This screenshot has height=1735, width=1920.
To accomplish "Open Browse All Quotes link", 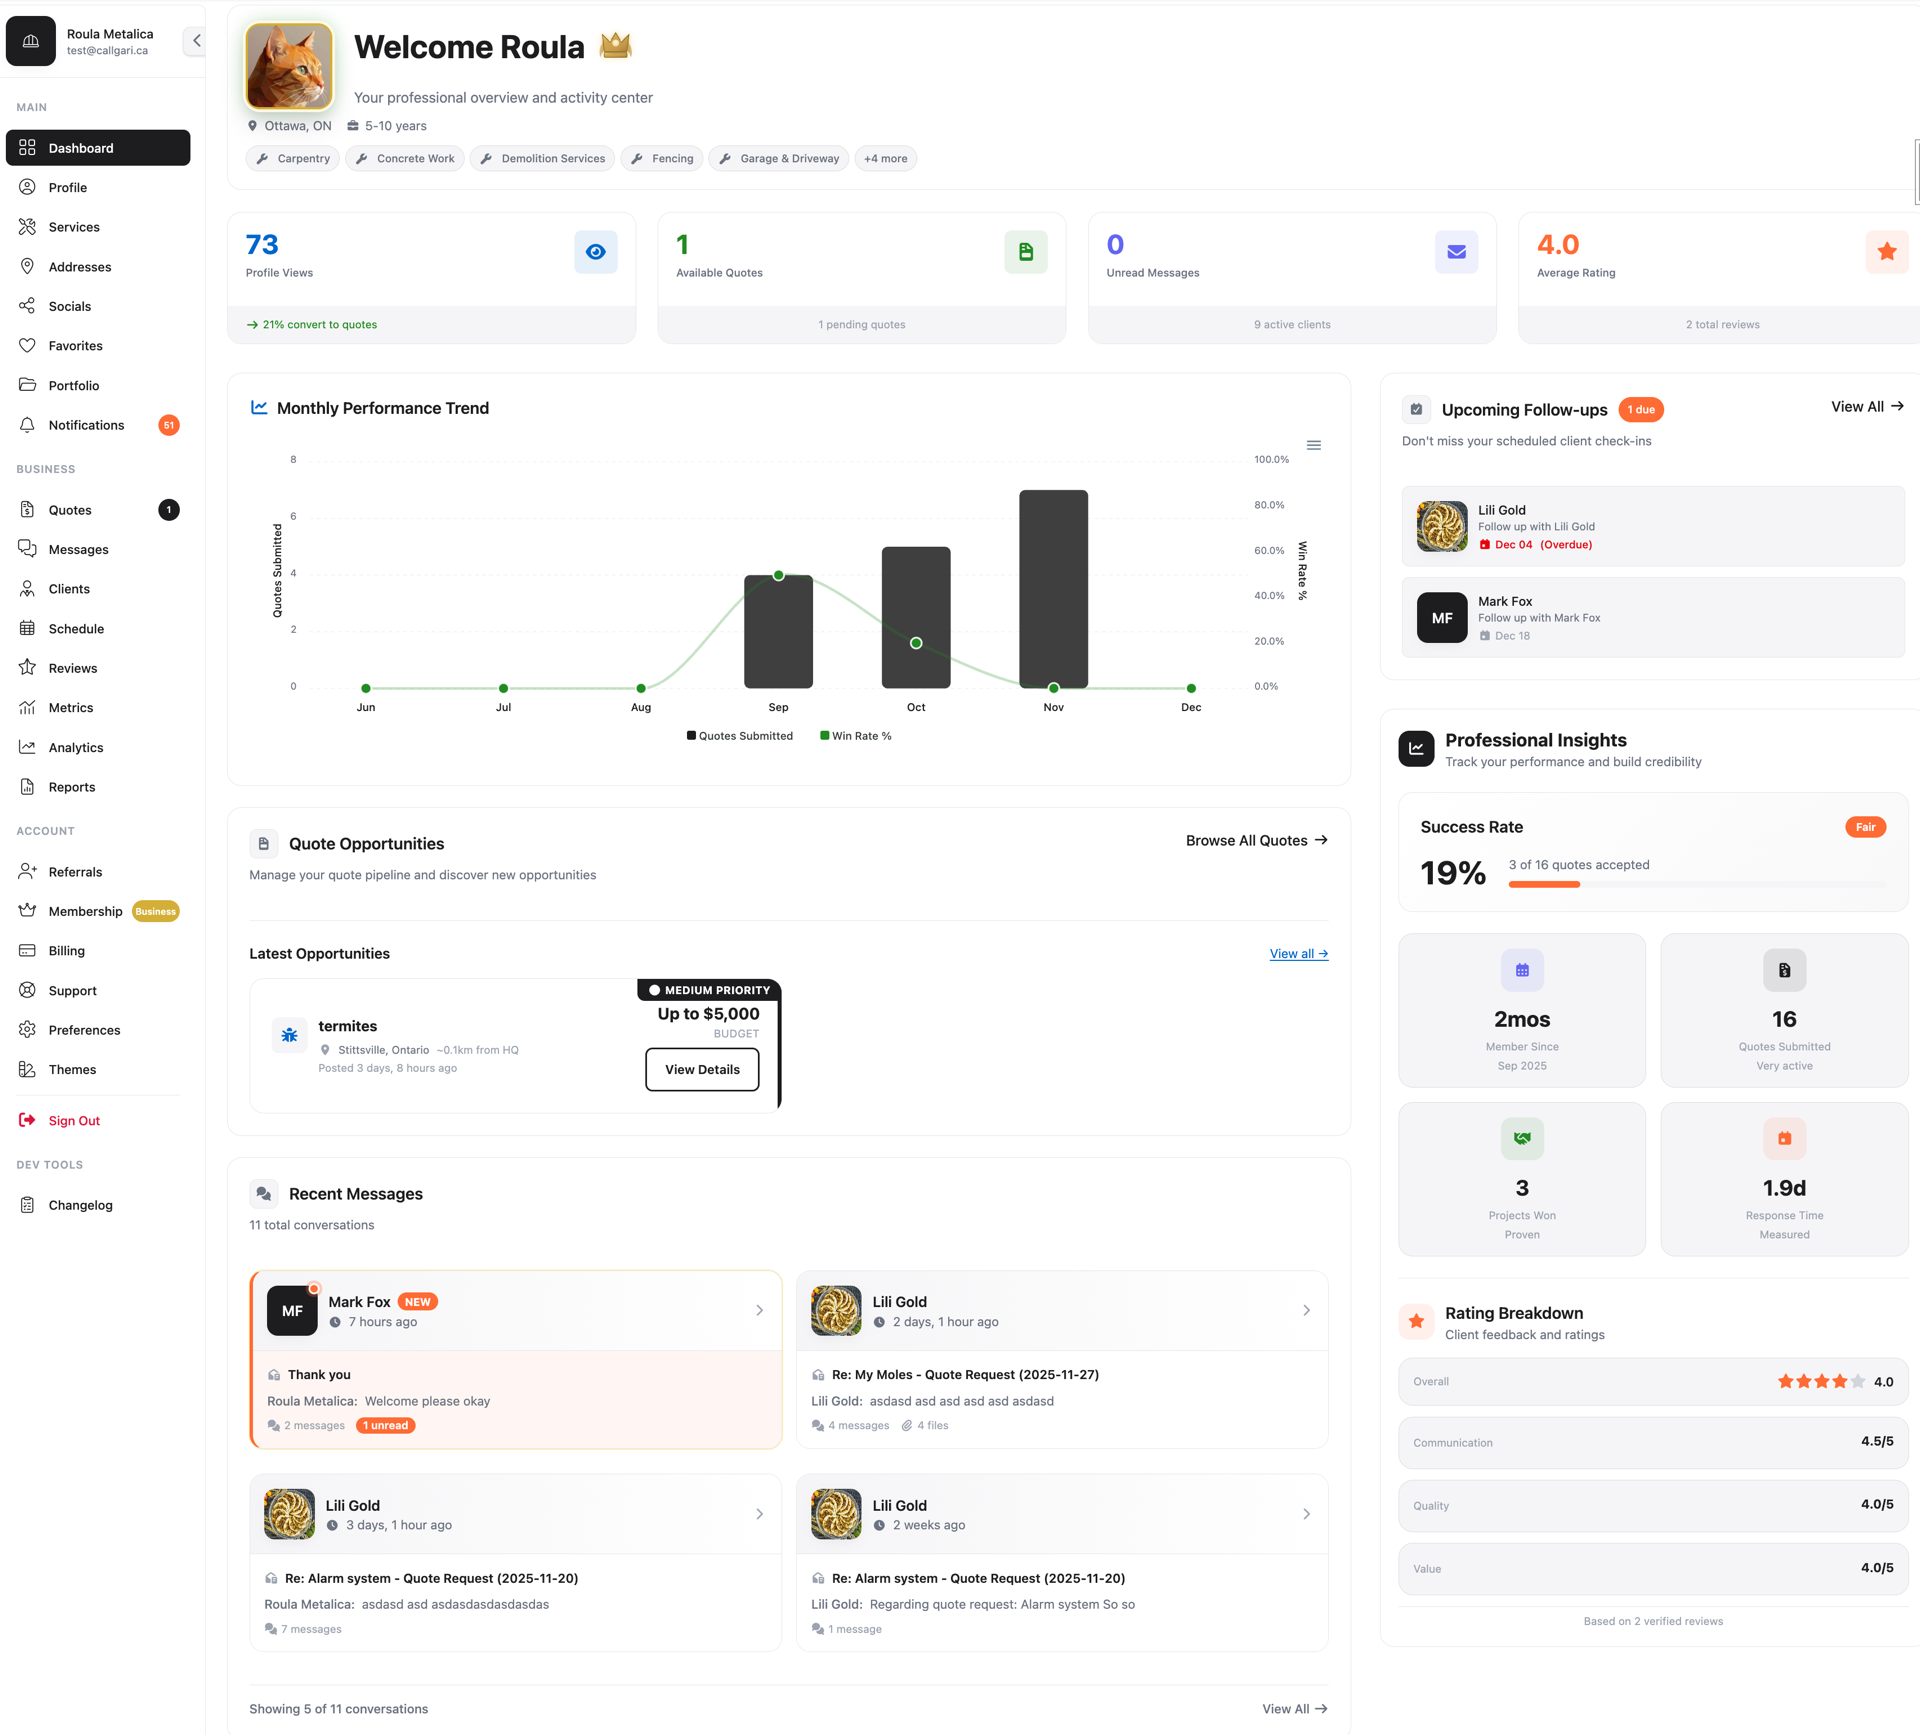I will click(x=1256, y=840).
